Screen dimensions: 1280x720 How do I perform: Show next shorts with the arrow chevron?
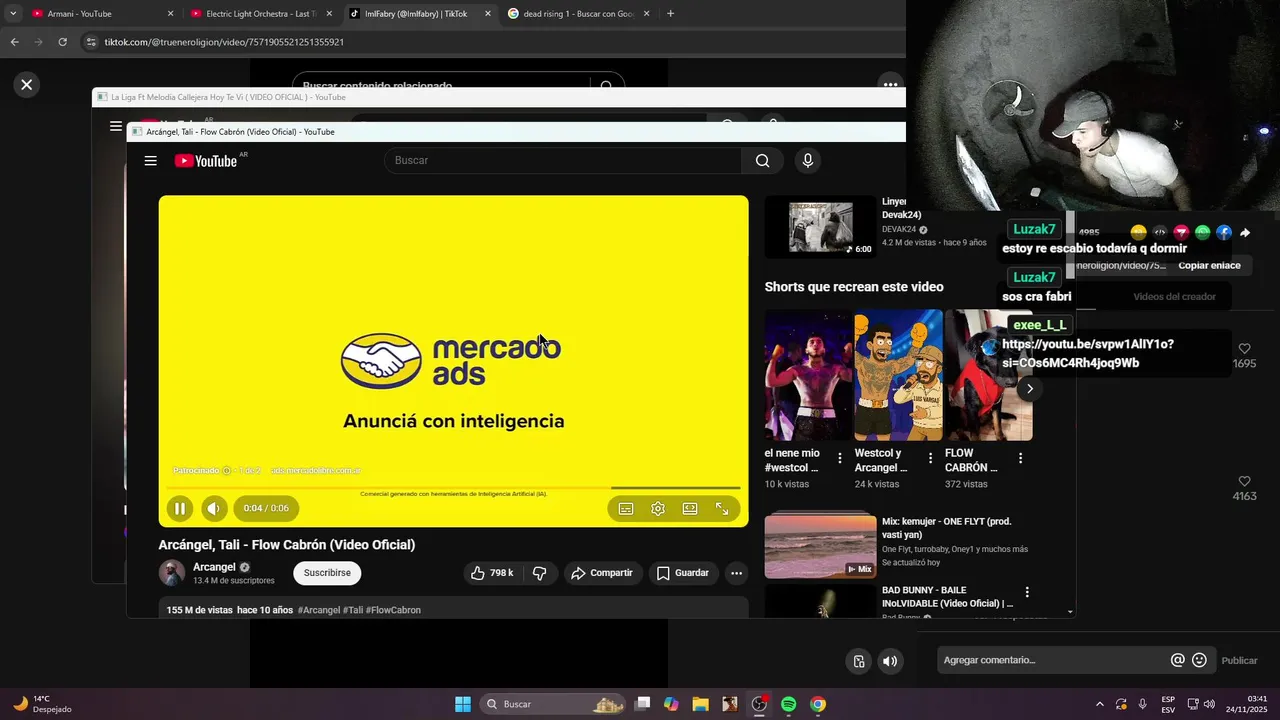click(1029, 389)
